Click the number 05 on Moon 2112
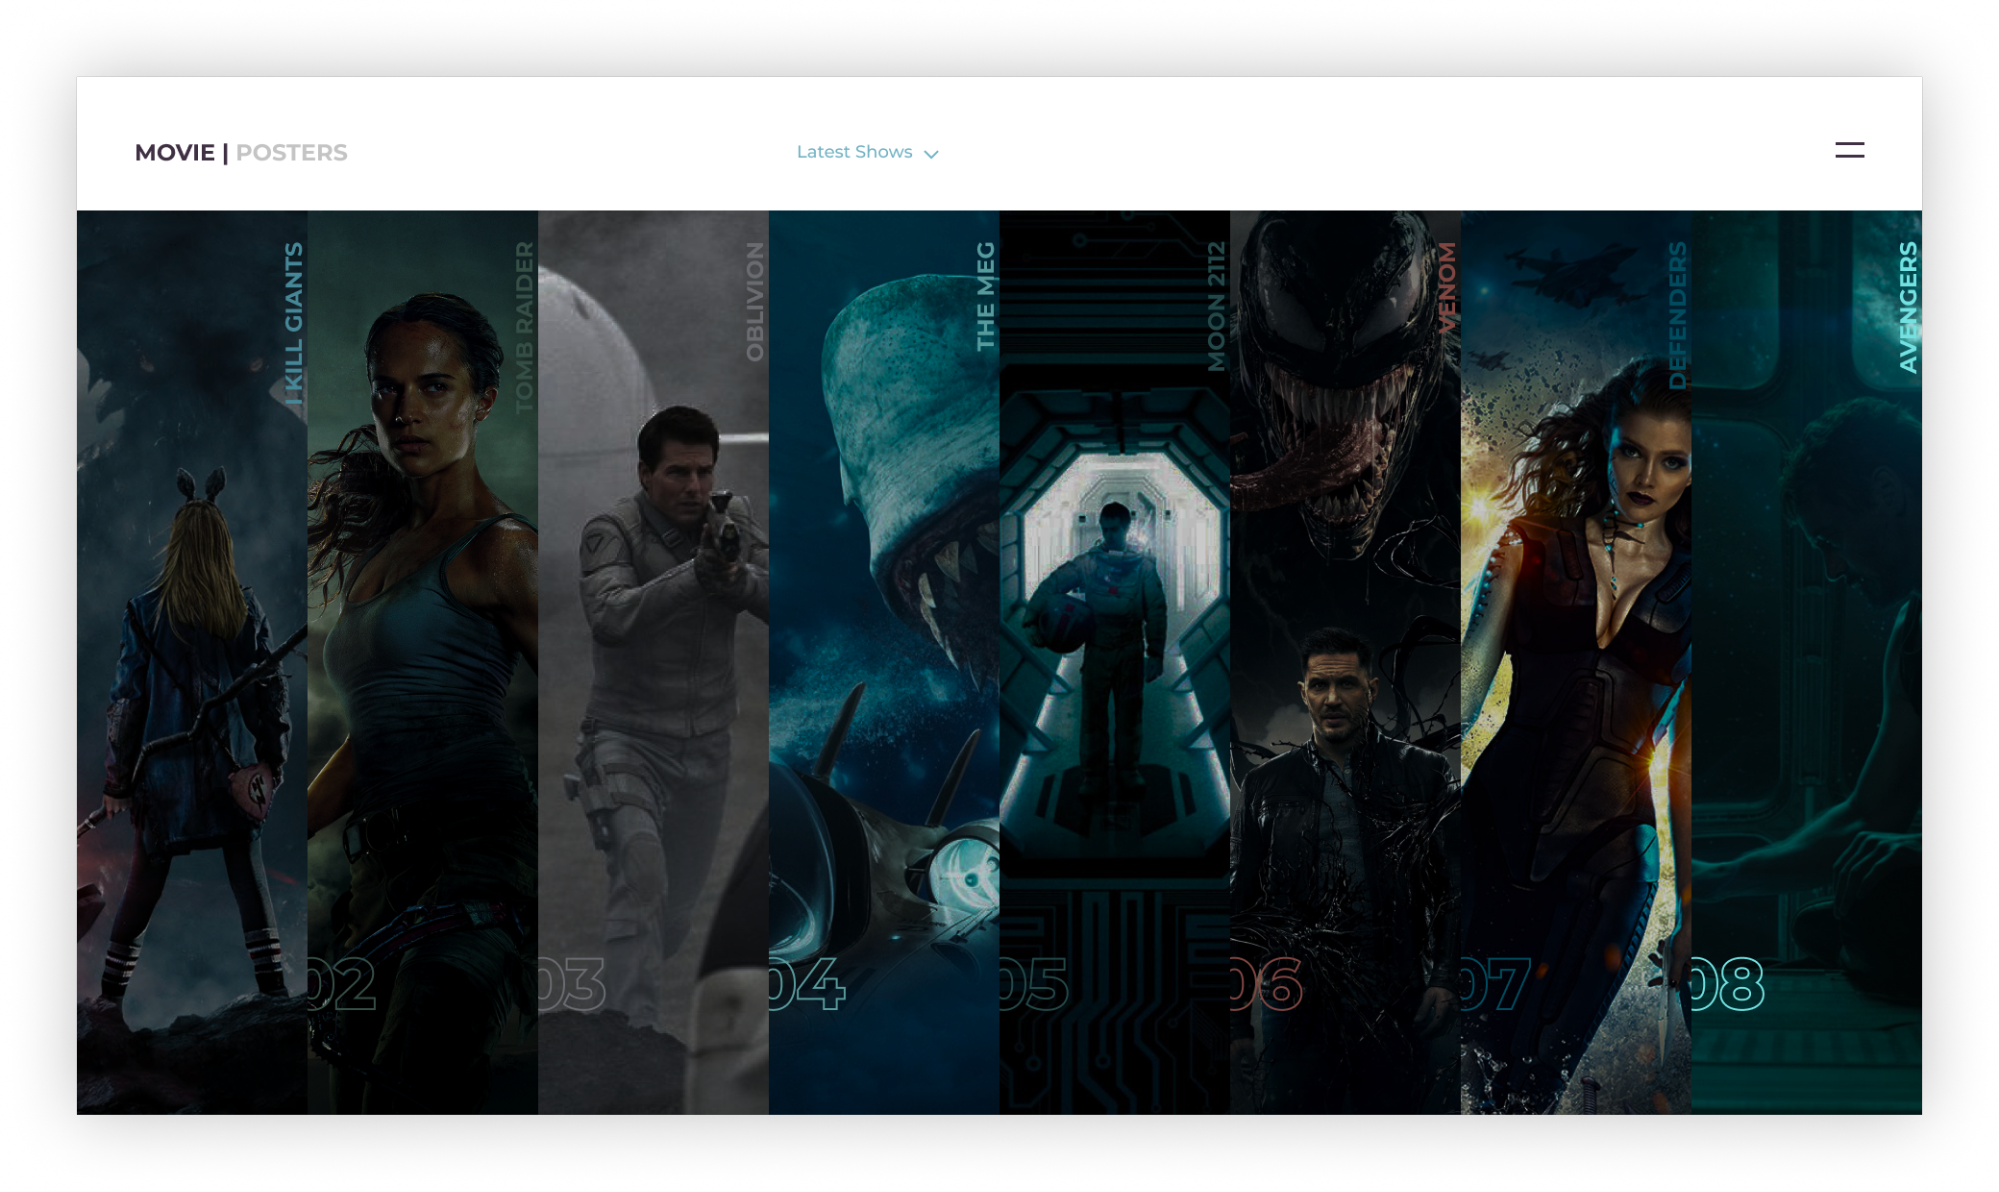 pyautogui.click(x=1034, y=985)
